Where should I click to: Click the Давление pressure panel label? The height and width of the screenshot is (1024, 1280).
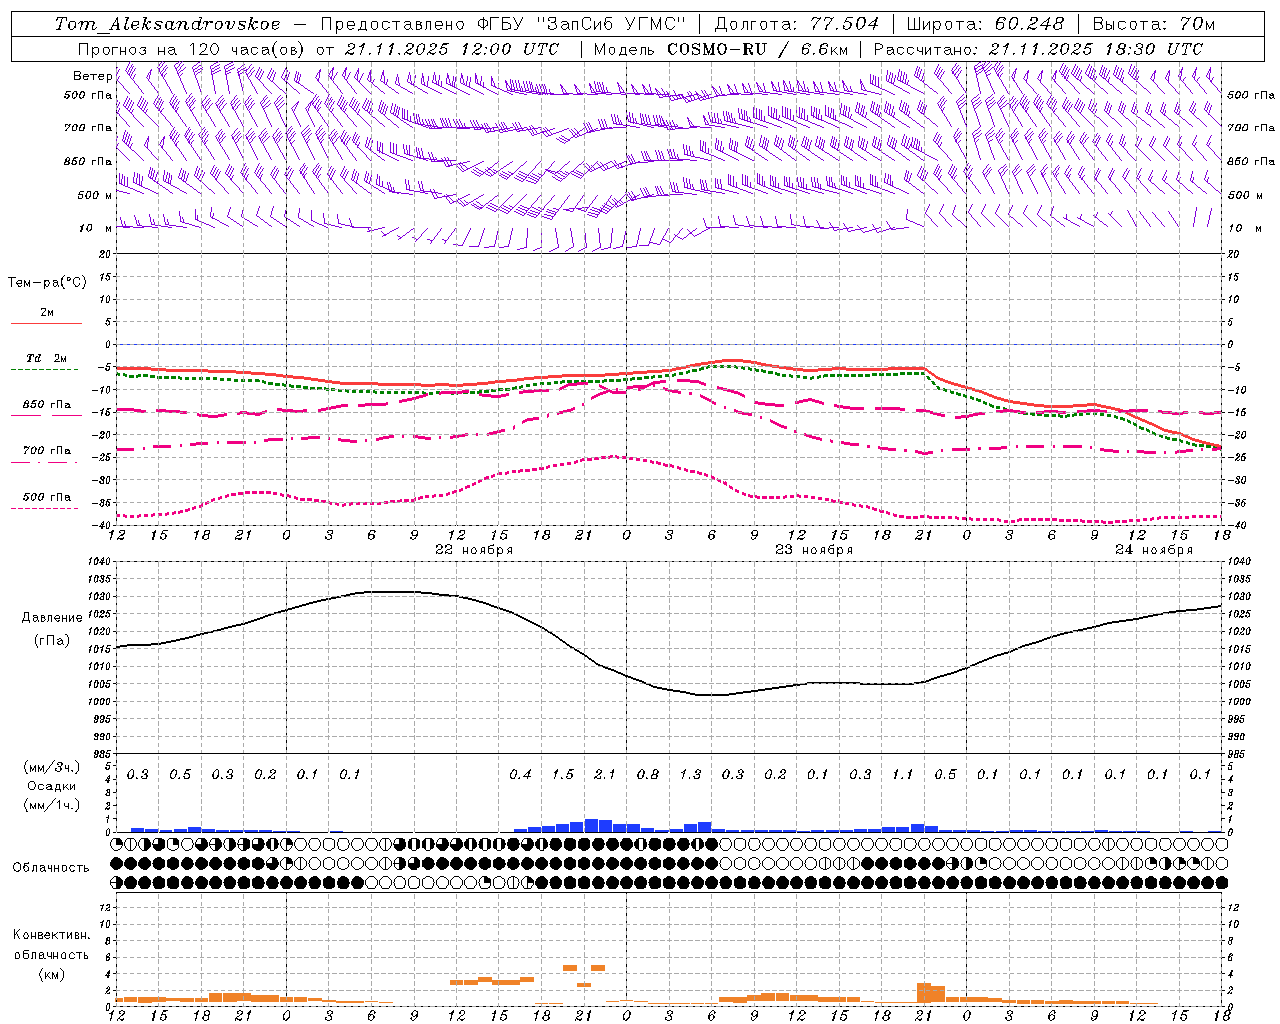(52, 618)
